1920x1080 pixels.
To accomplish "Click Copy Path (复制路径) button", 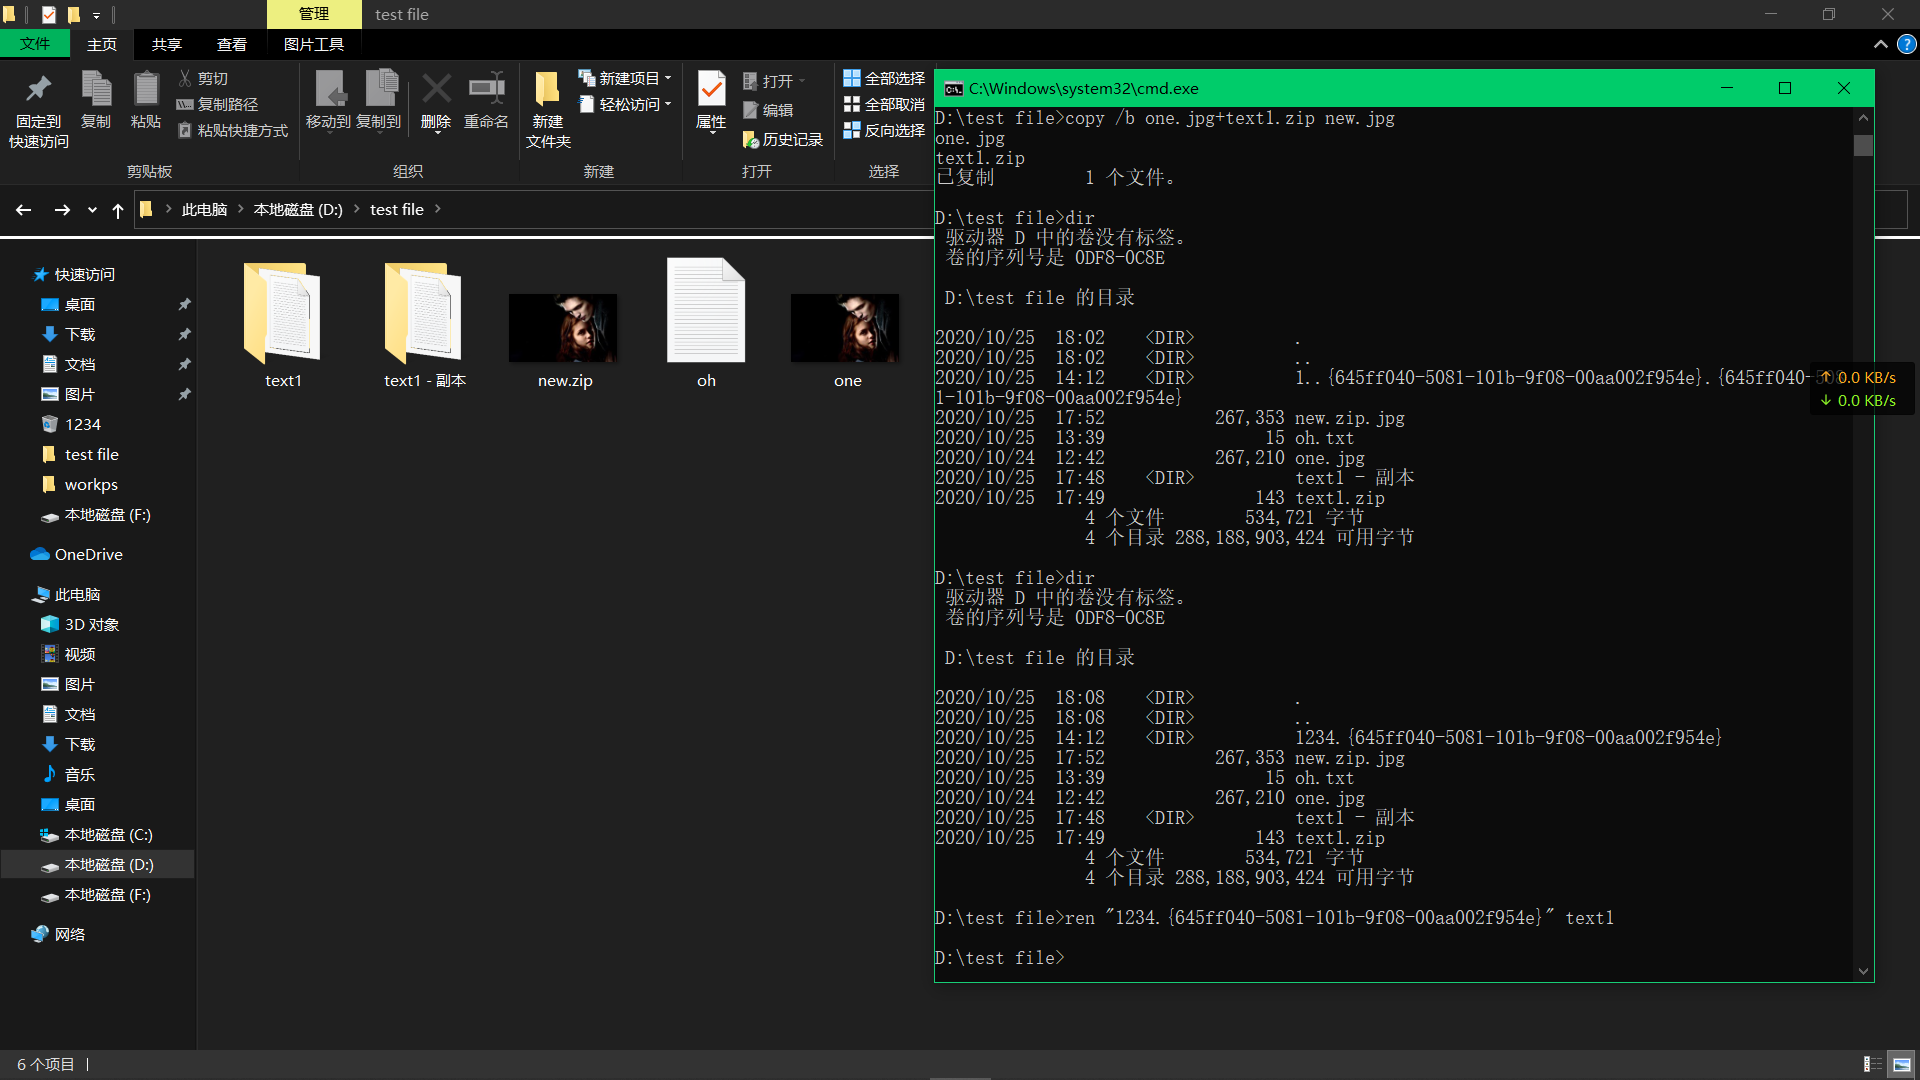I will pyautogui.click(x=218, y=104).
